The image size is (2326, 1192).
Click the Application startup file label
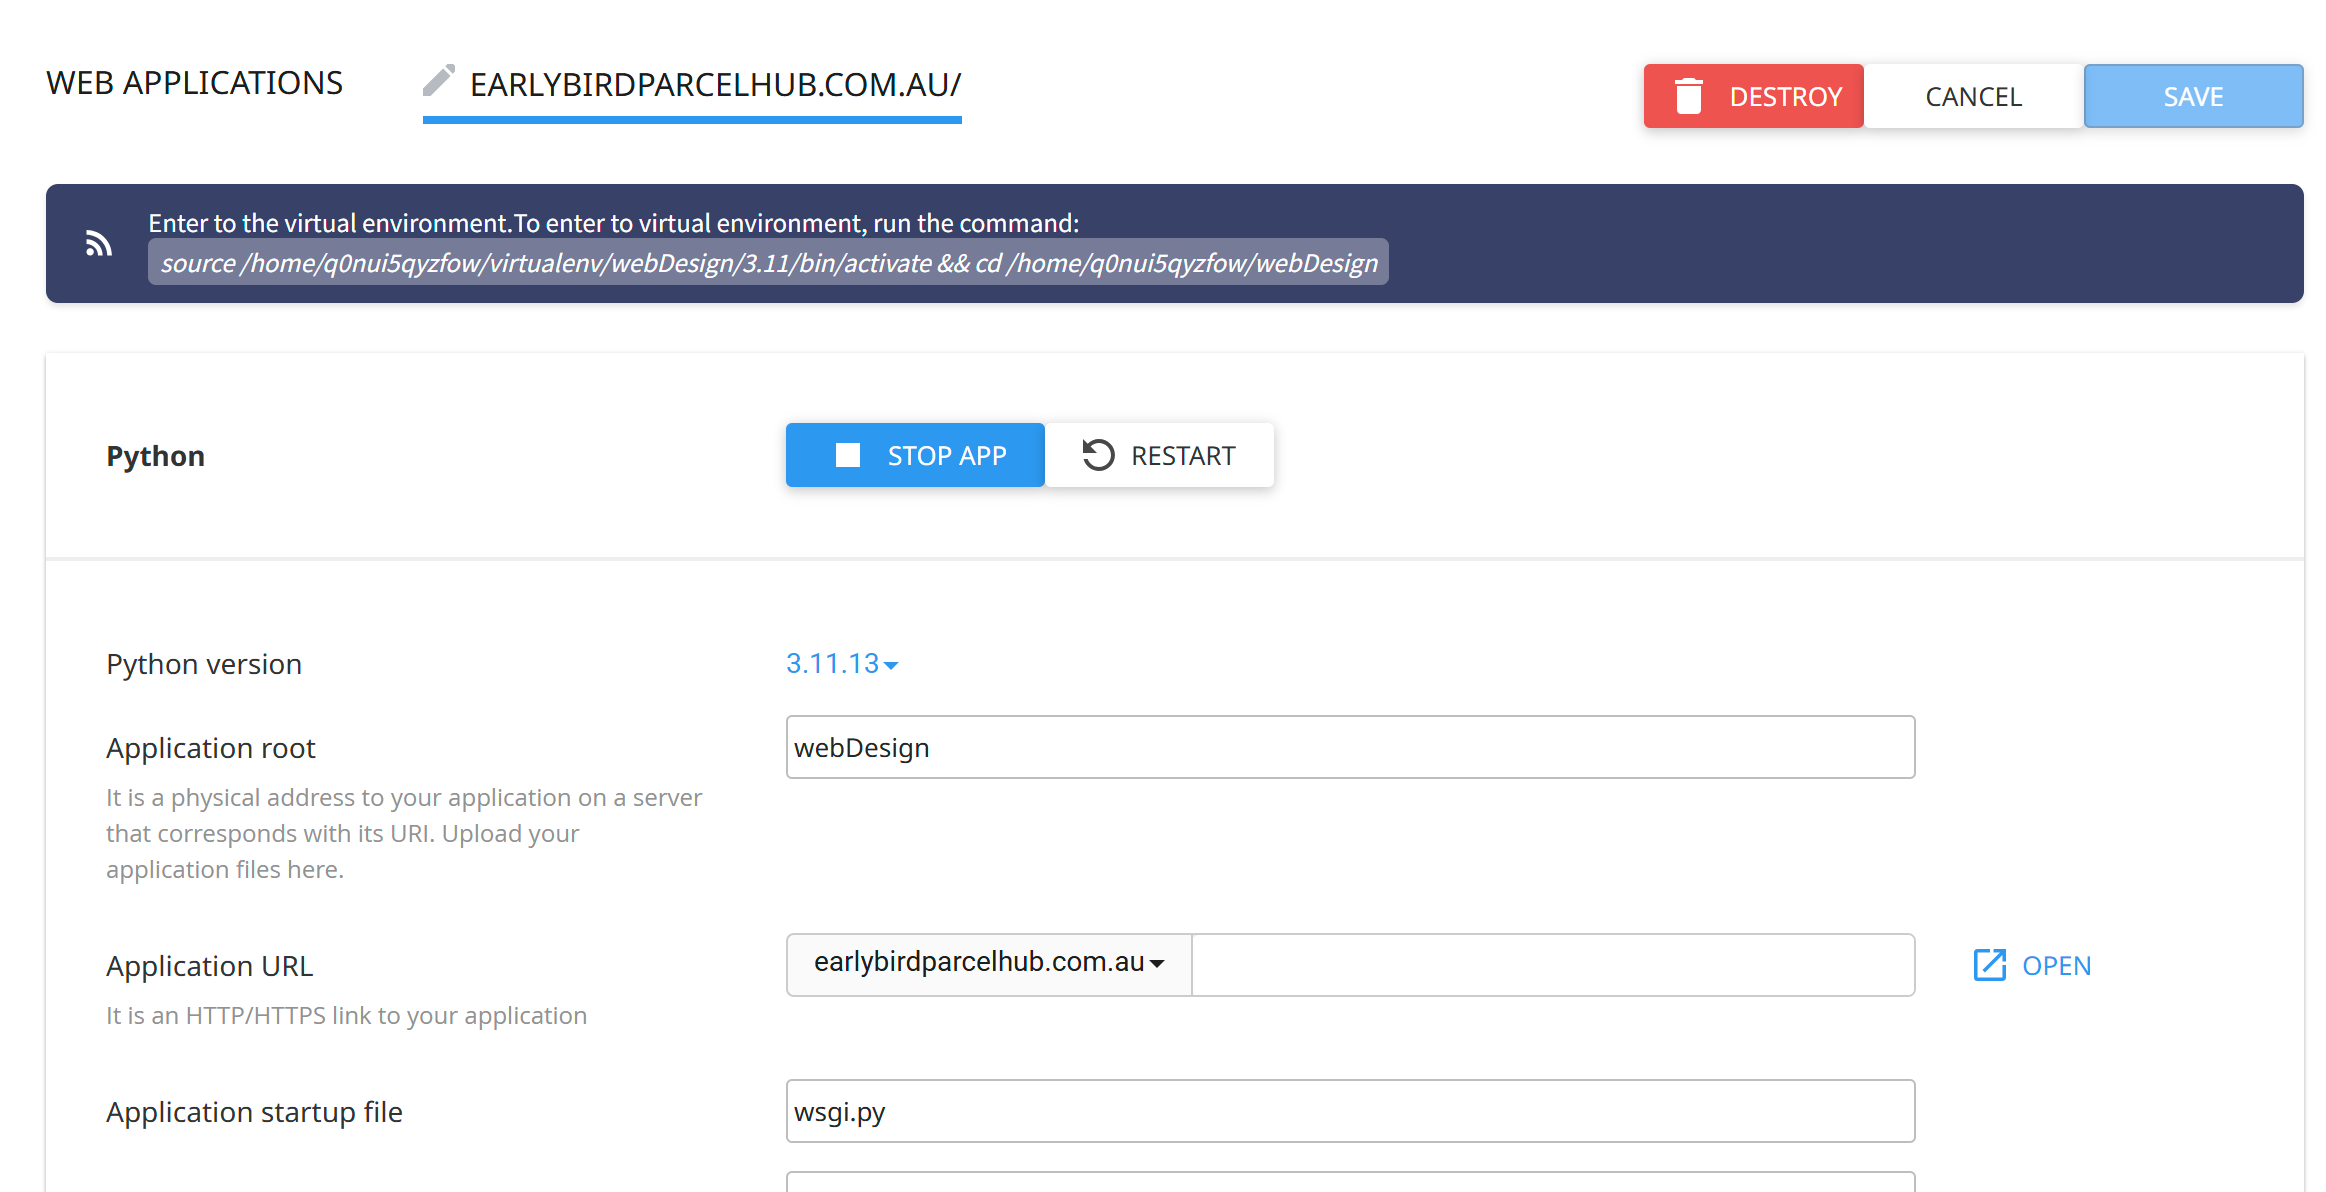pos(254,1112)
